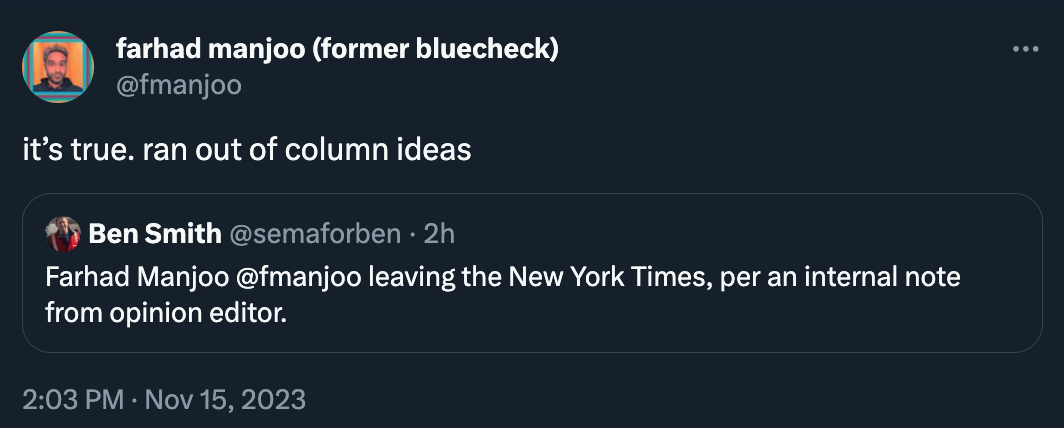Click Ben Smith's small profile avatar
This screenshot has height=428, width=1064.
point(63,235)
